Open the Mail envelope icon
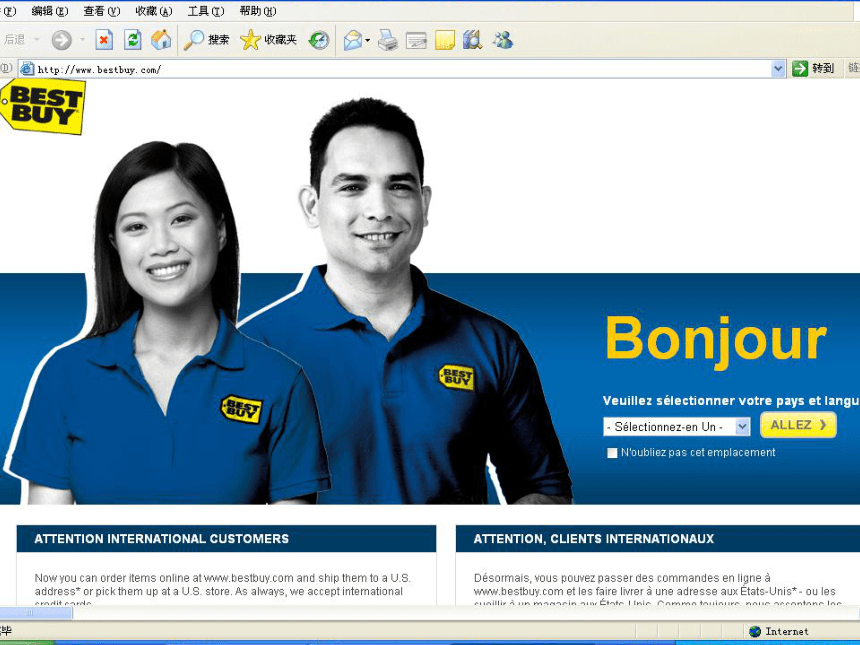The height and width of the screenshot is (645, 860). point(353,40)
